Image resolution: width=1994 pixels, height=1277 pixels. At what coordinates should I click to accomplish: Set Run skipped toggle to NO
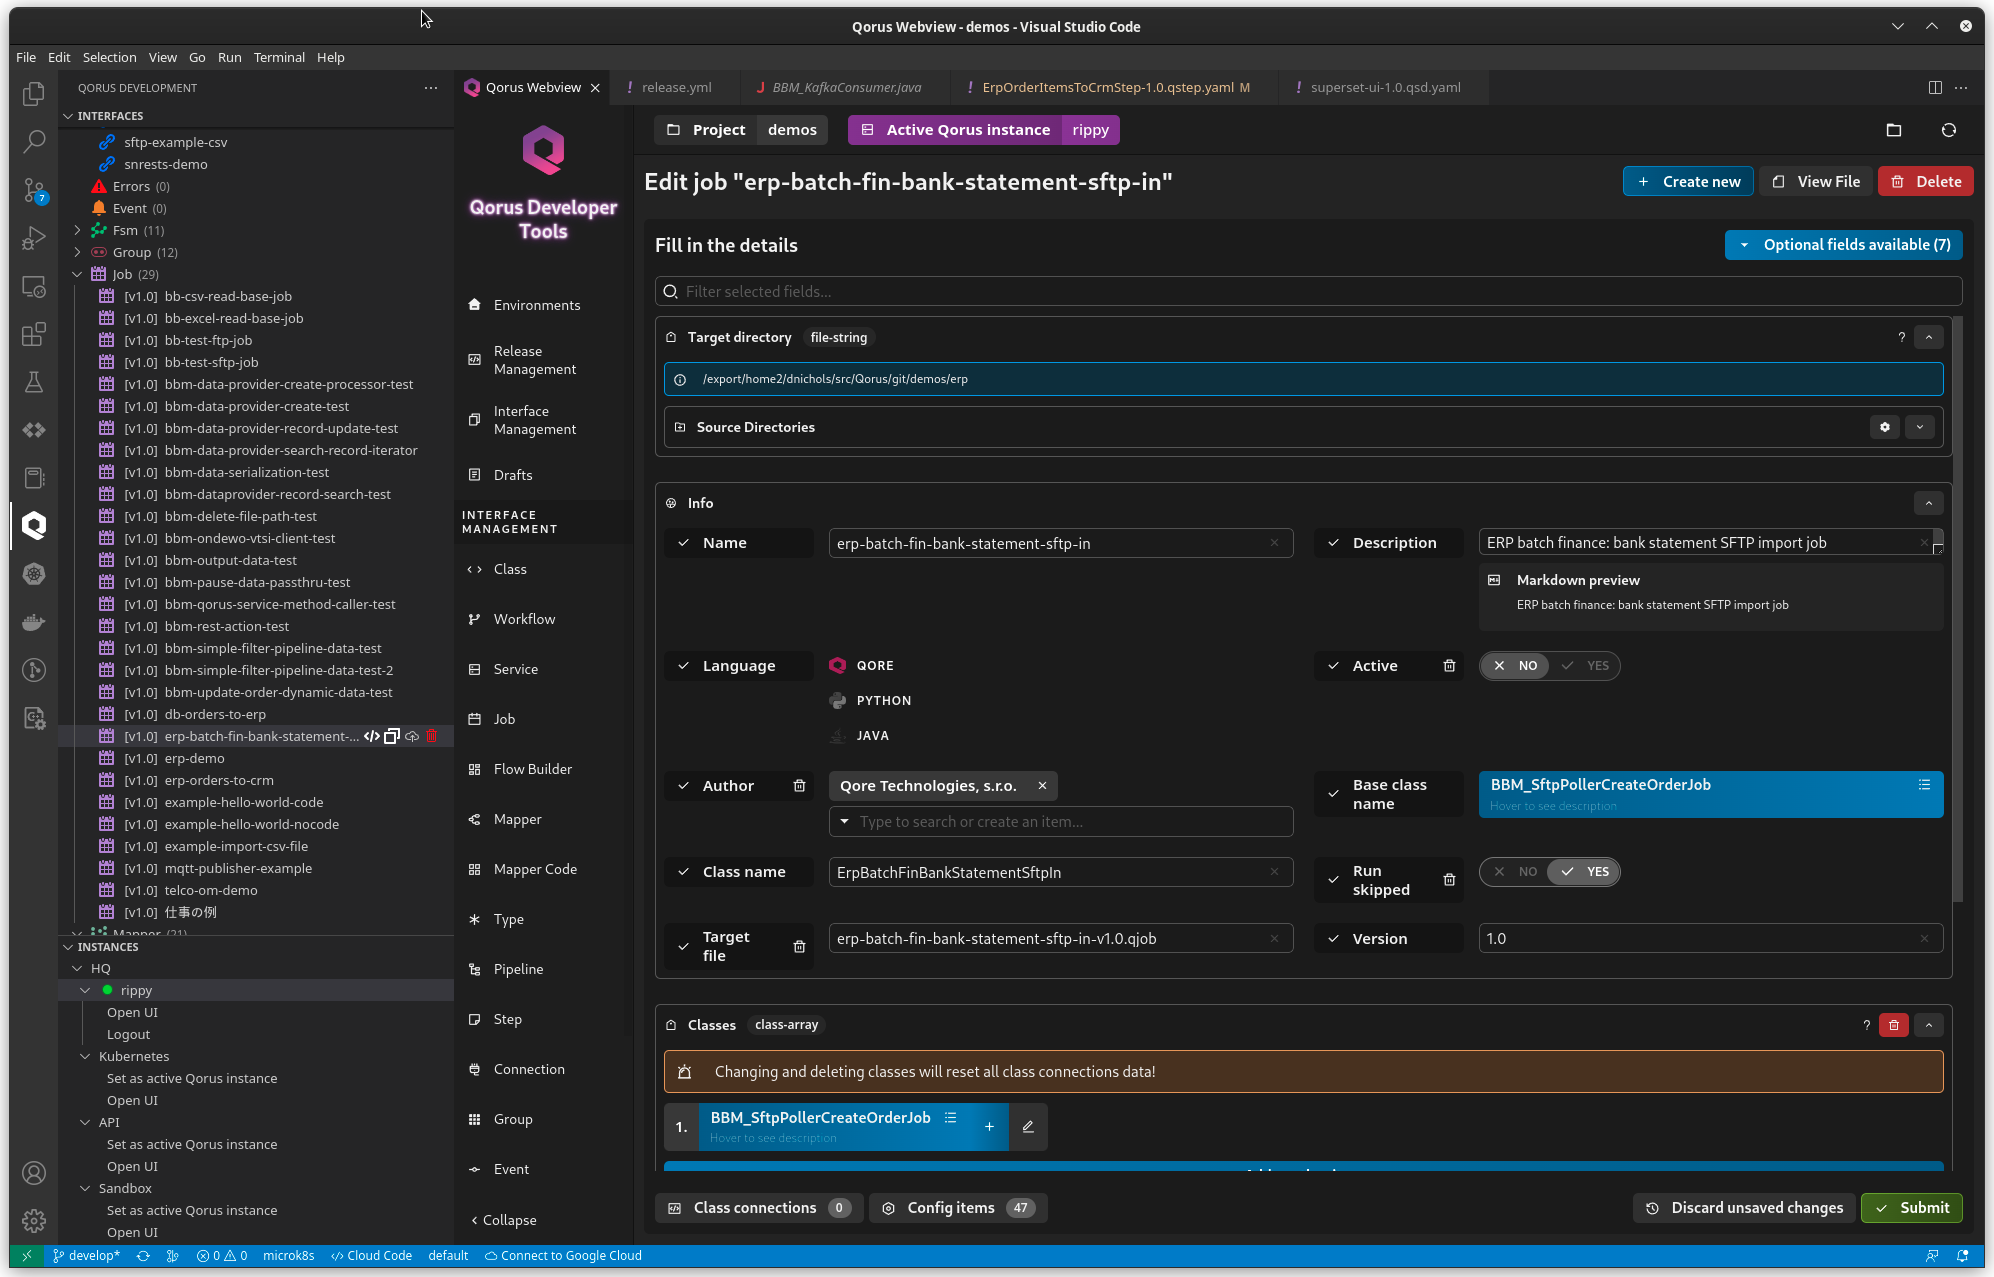1515,872
